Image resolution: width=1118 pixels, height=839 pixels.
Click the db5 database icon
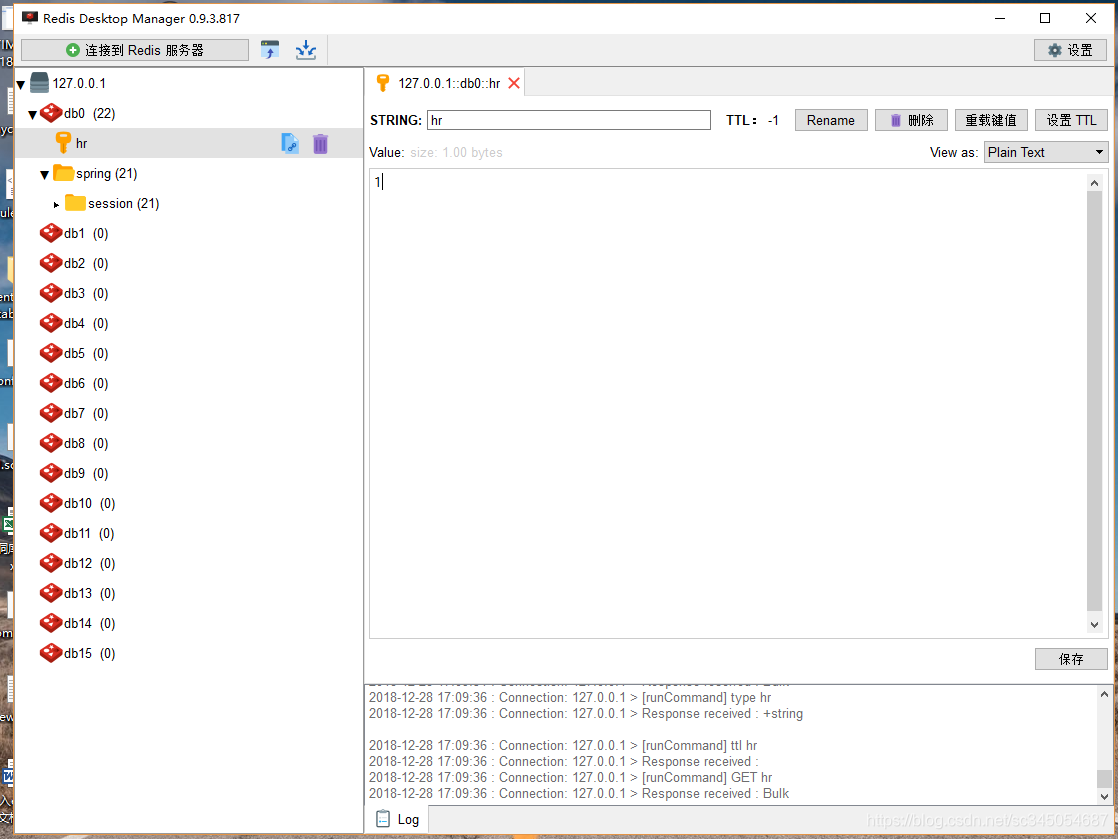pyautogui.click(x=51, y=353)
